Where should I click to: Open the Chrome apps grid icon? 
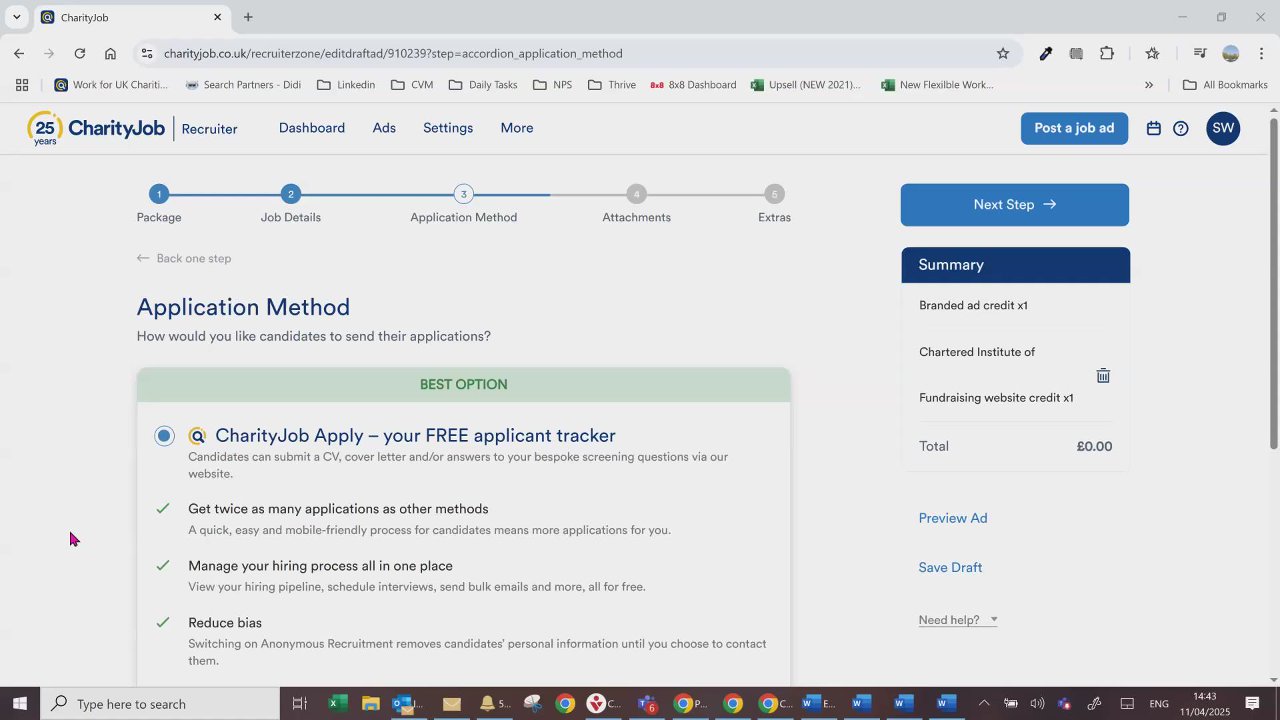coord(22,85)
